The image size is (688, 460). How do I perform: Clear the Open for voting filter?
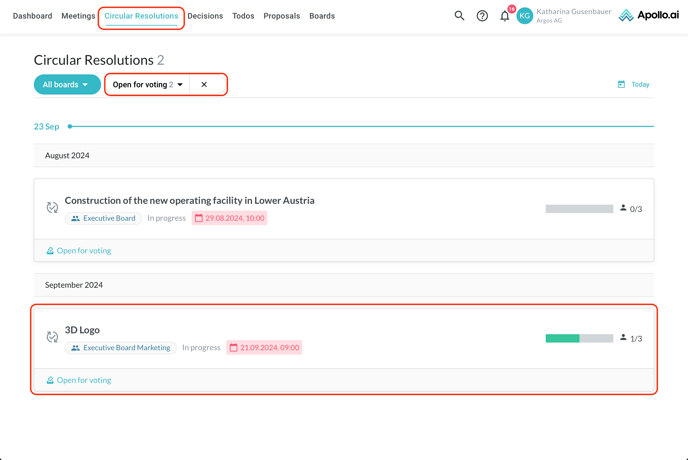(204, 85)
